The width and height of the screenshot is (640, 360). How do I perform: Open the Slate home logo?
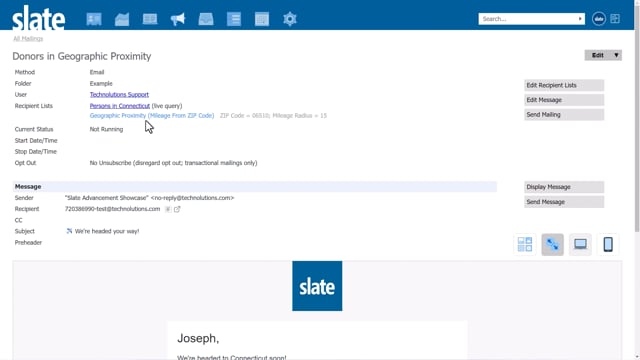click(x=38, y=18)
